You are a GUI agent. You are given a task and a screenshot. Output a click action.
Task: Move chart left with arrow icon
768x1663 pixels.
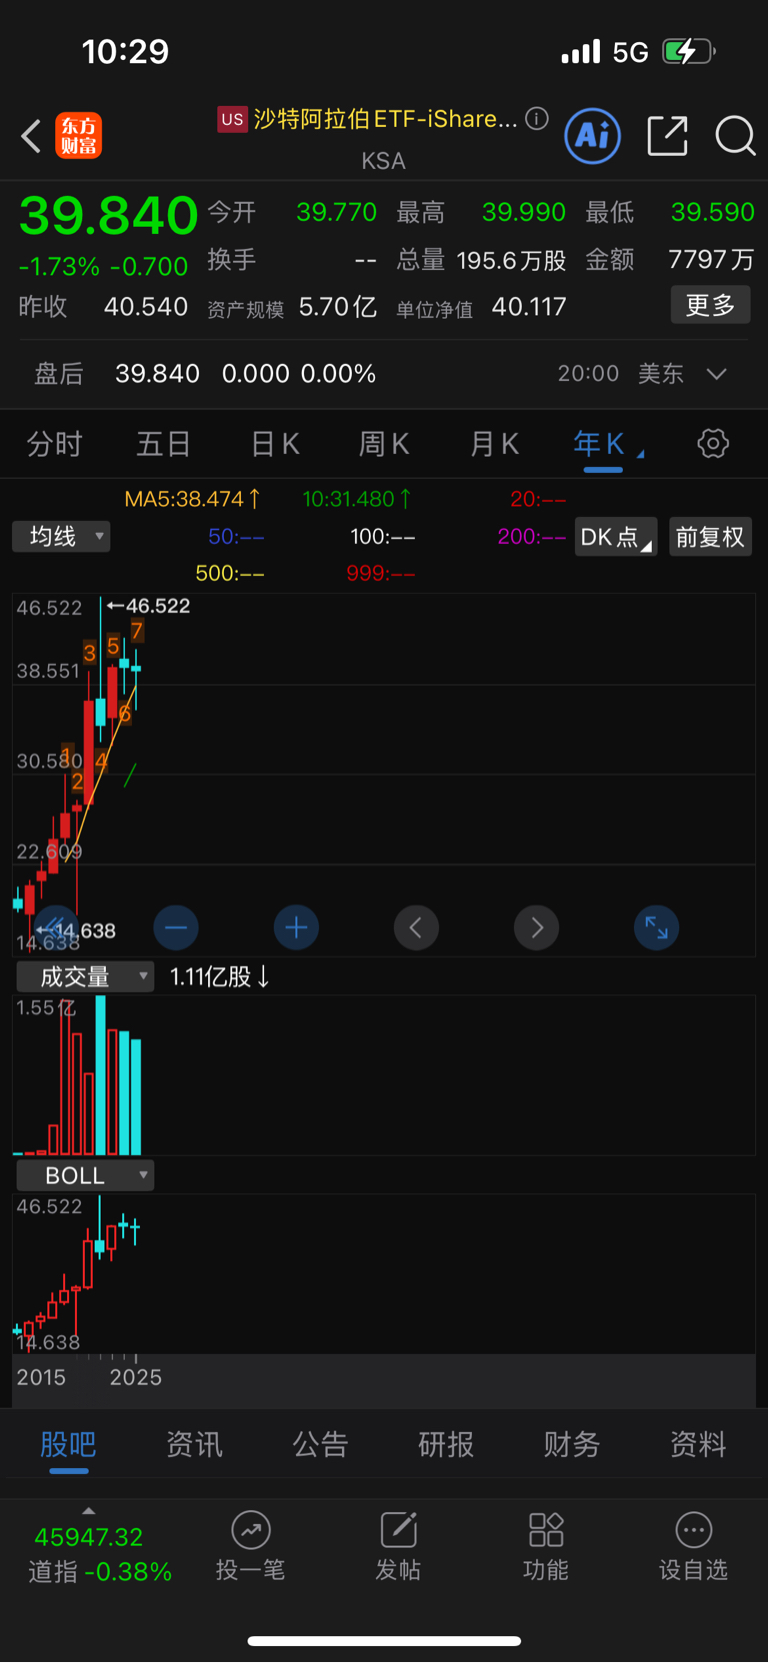pos(416,928)
